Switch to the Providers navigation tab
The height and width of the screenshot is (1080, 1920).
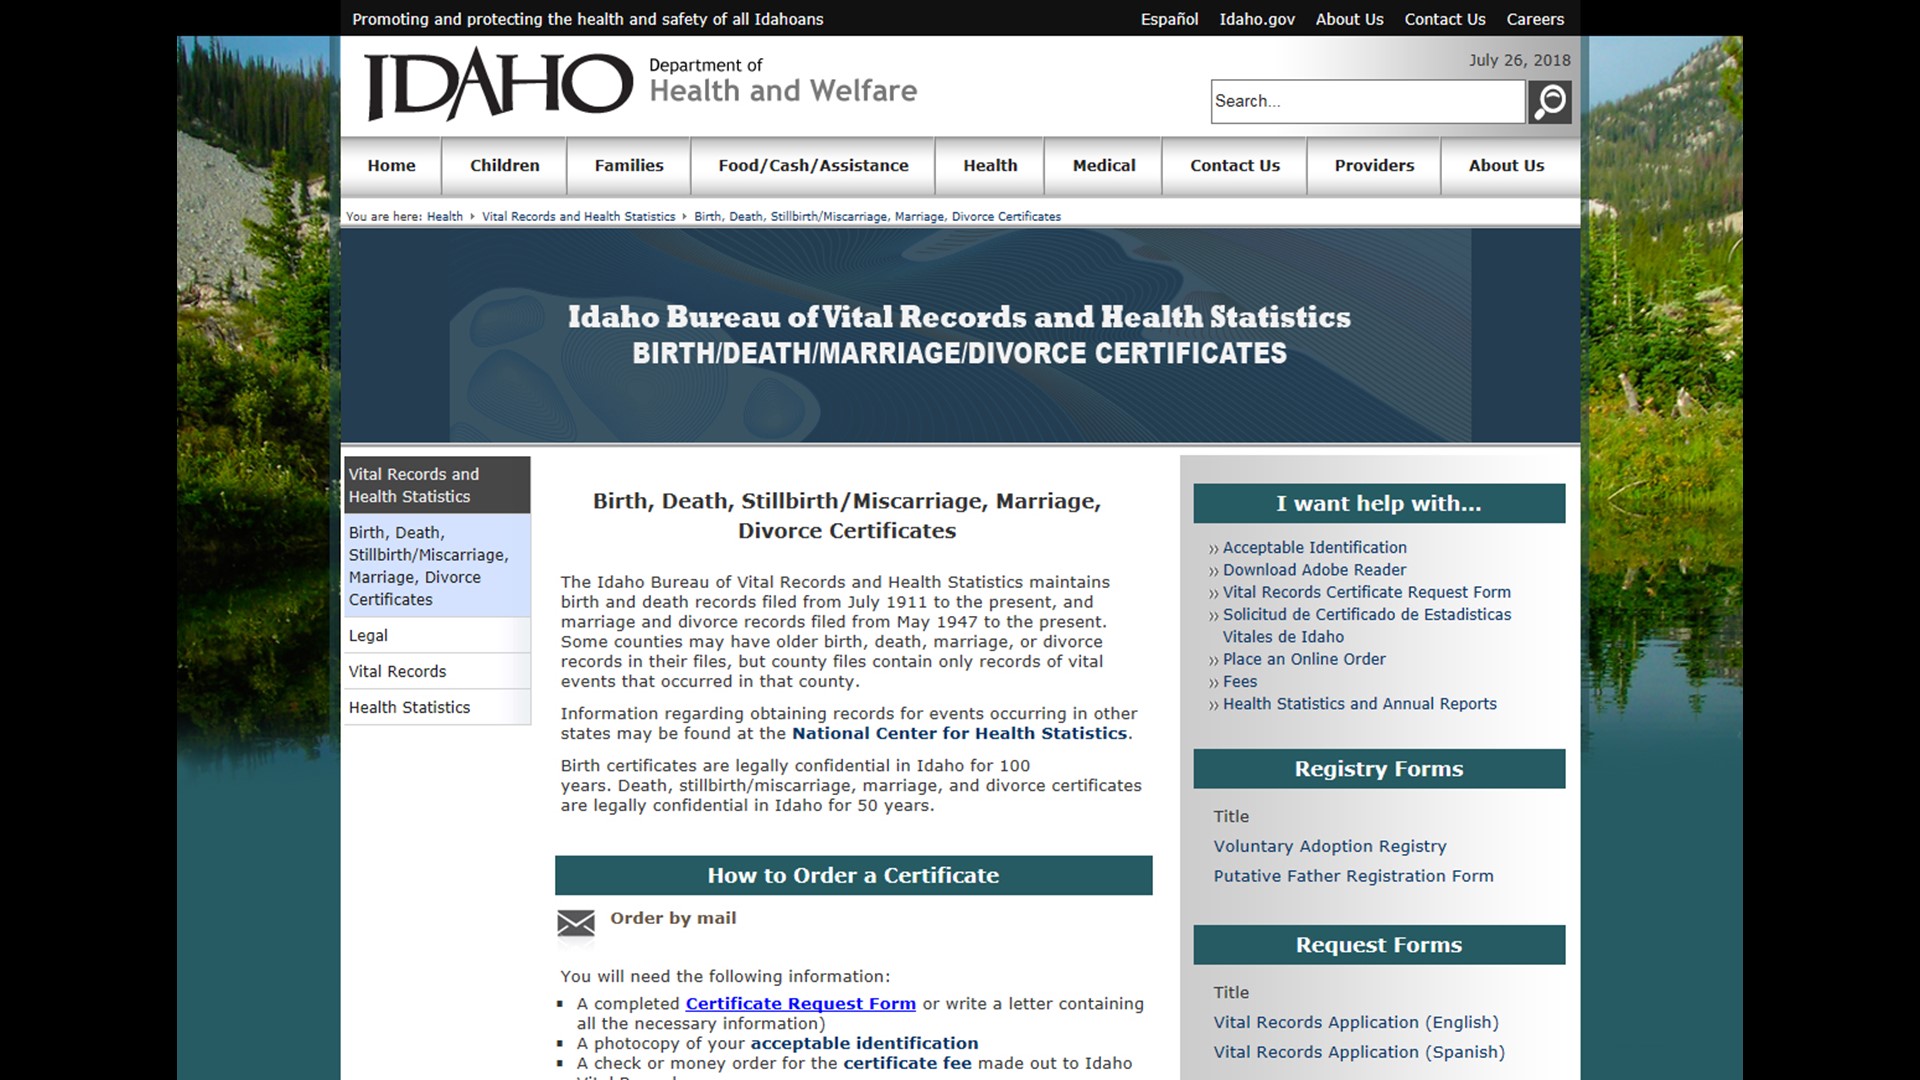click(1373, 166)
